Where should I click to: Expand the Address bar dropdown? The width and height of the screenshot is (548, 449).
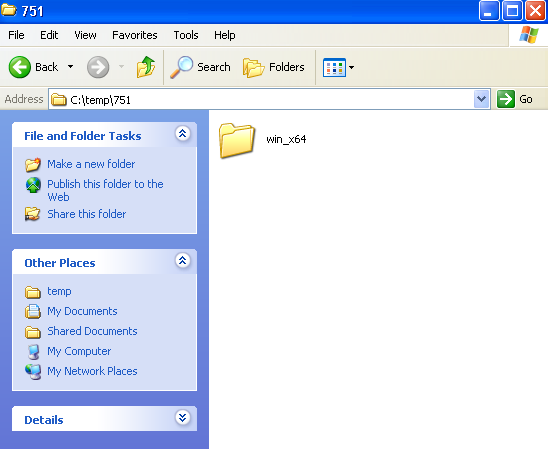click(x=482, y=99)
